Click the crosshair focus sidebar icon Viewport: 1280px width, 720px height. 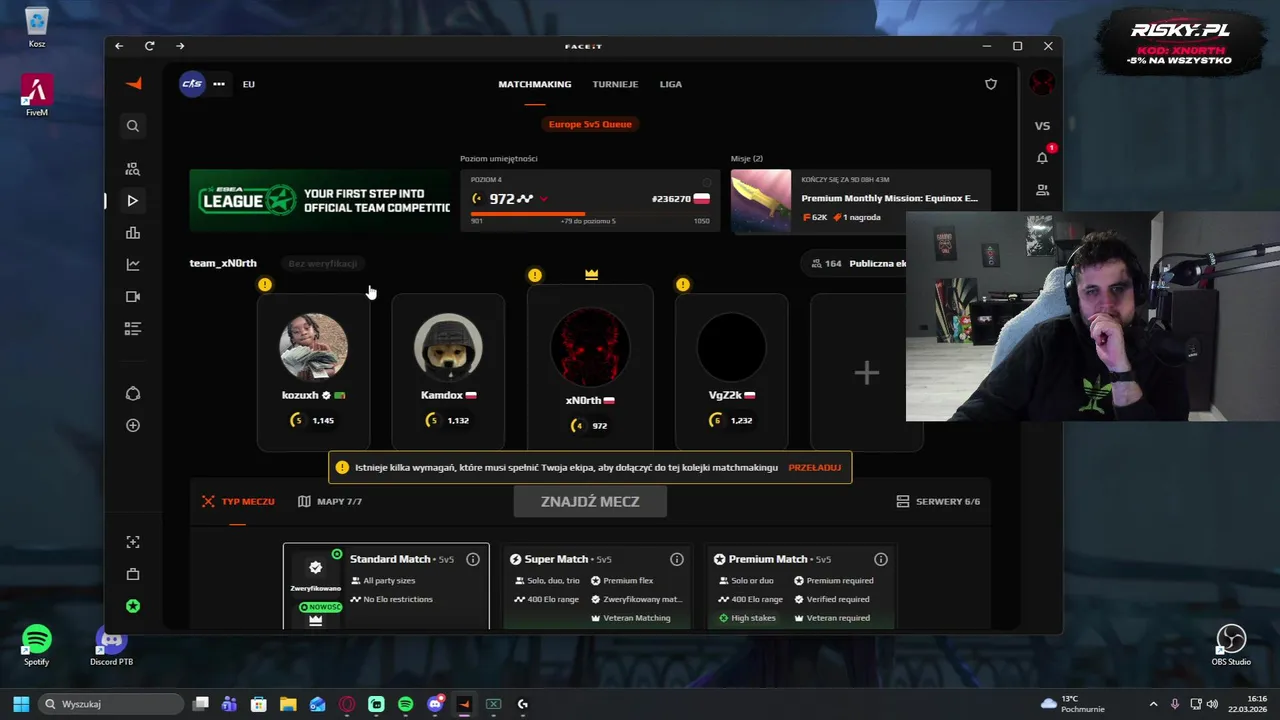(x=133, y=542)
